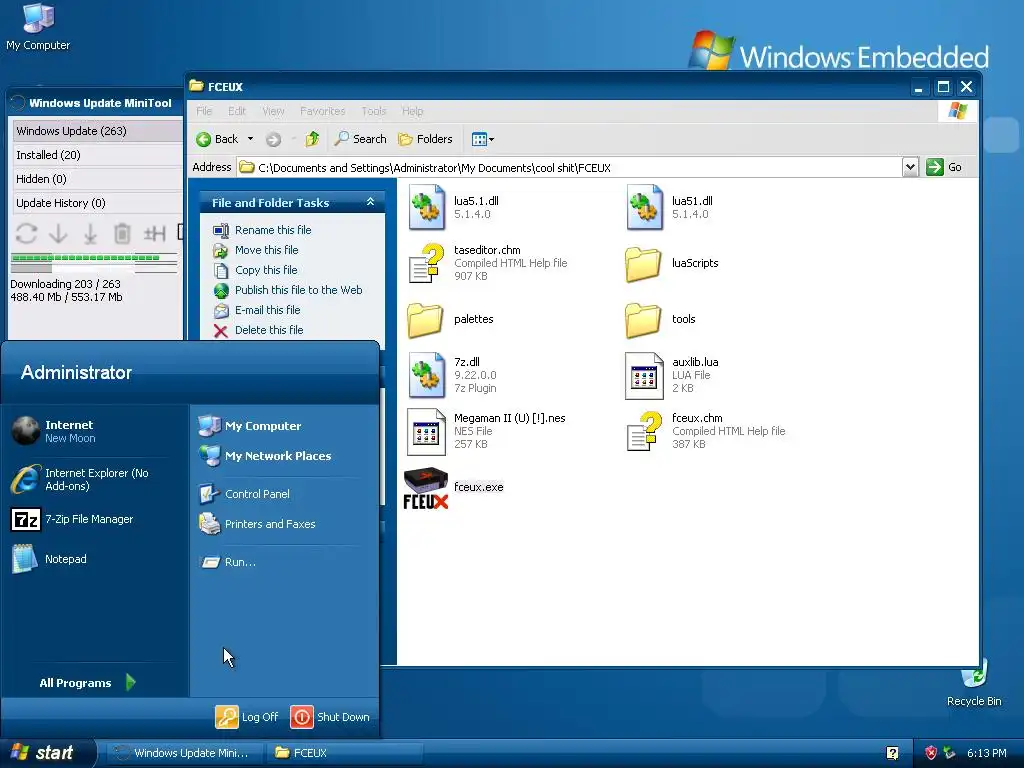Click the address path input field
1024x768 pixels.
click(568, 167)
